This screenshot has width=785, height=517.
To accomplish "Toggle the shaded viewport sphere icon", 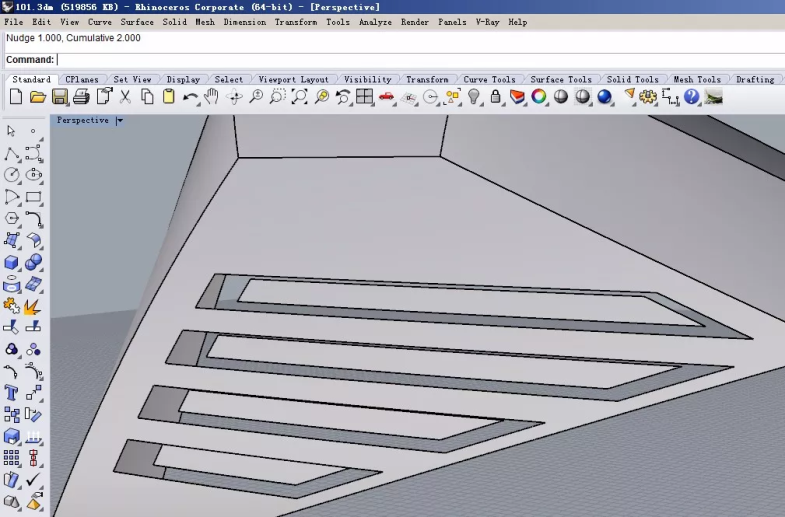I will pos(561,97).
